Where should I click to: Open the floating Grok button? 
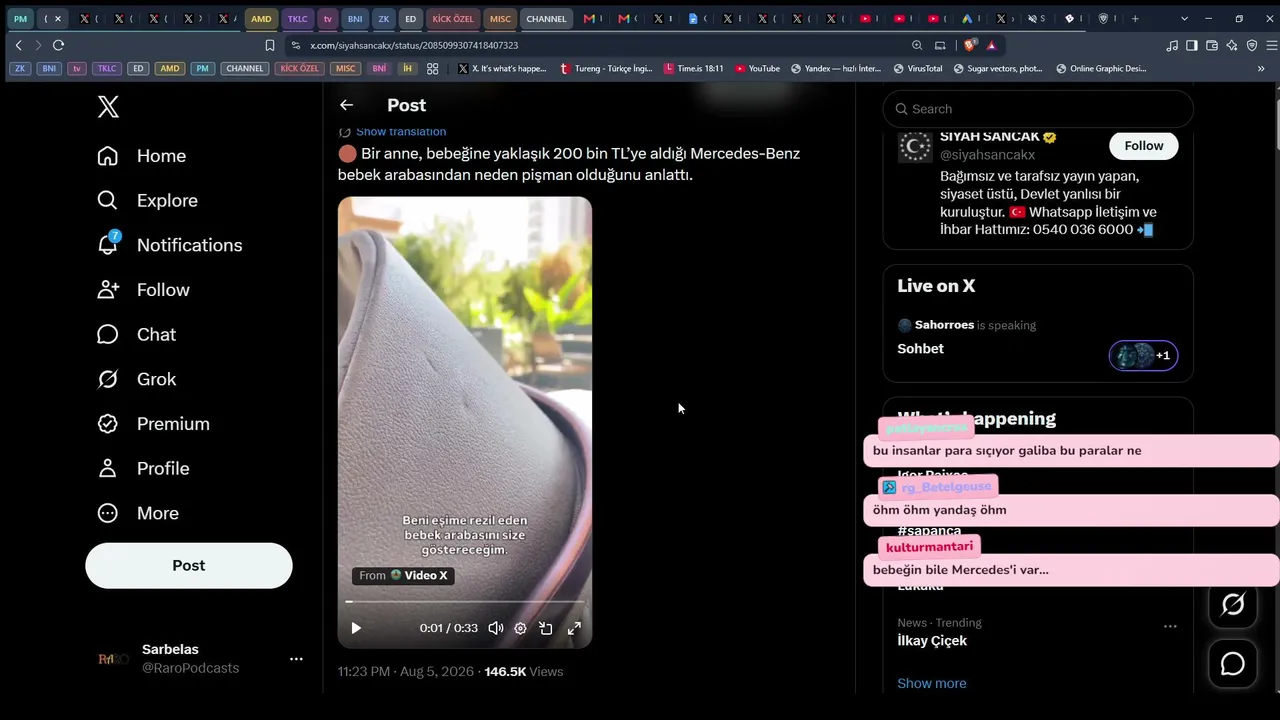[x=1233, y=604]
